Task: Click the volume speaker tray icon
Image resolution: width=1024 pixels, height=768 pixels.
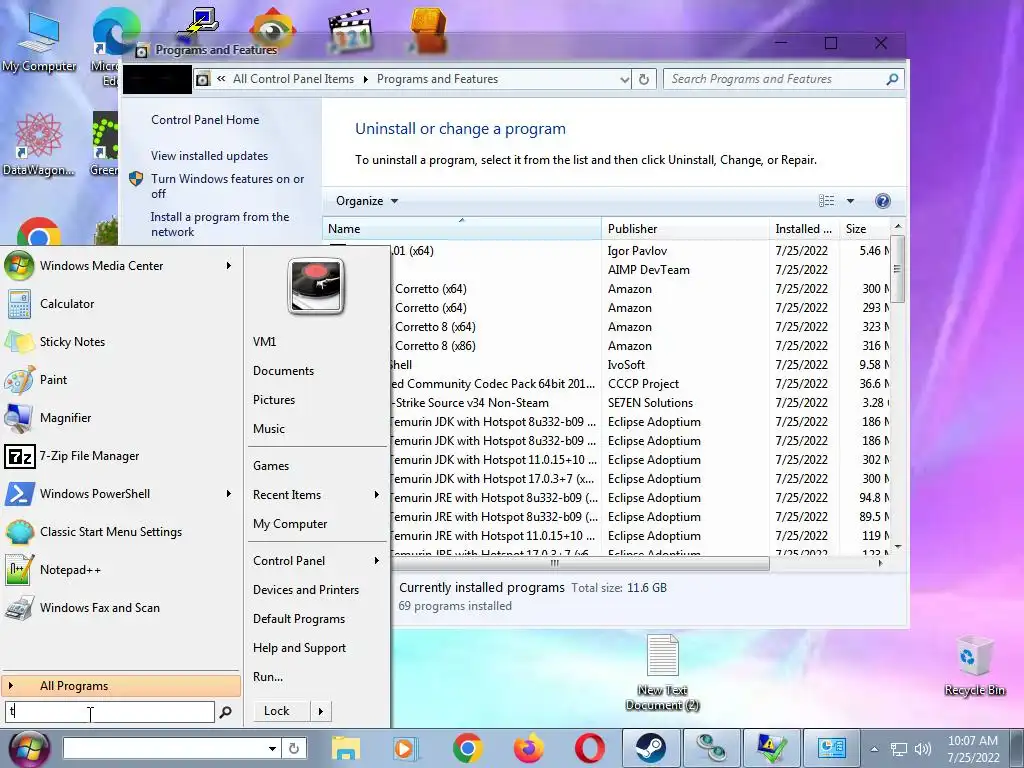Action: pos(923,749)
